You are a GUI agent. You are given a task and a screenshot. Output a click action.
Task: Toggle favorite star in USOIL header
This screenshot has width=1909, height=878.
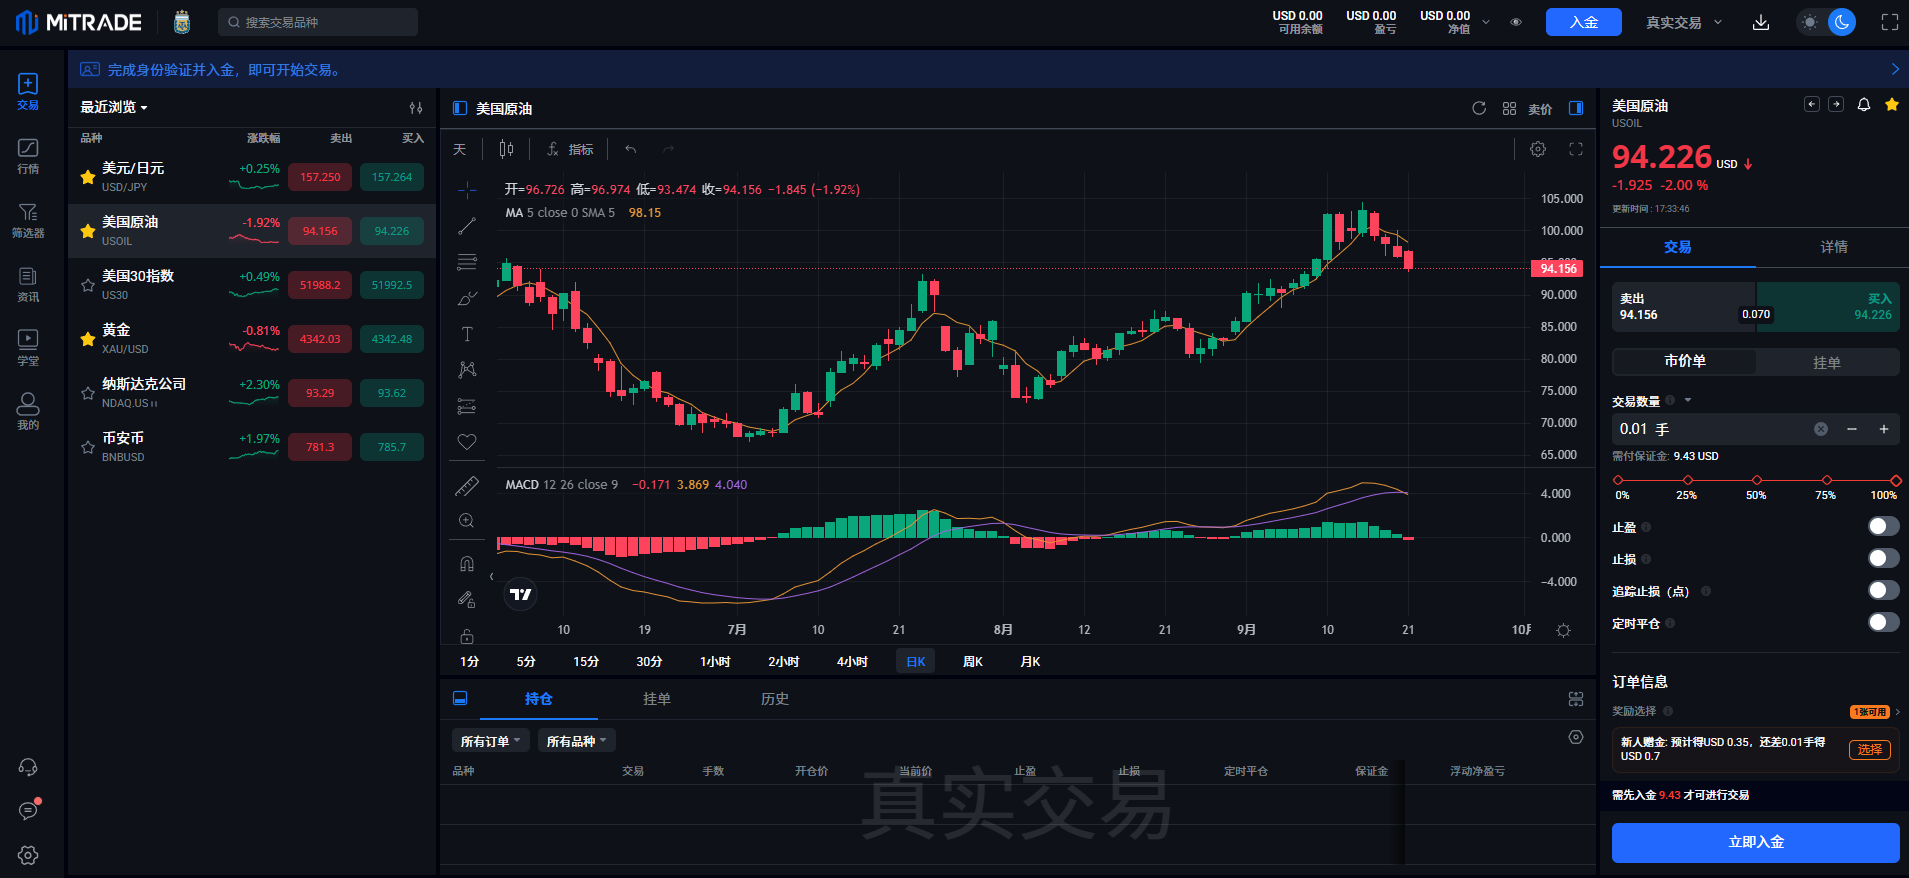[1892, 105]
